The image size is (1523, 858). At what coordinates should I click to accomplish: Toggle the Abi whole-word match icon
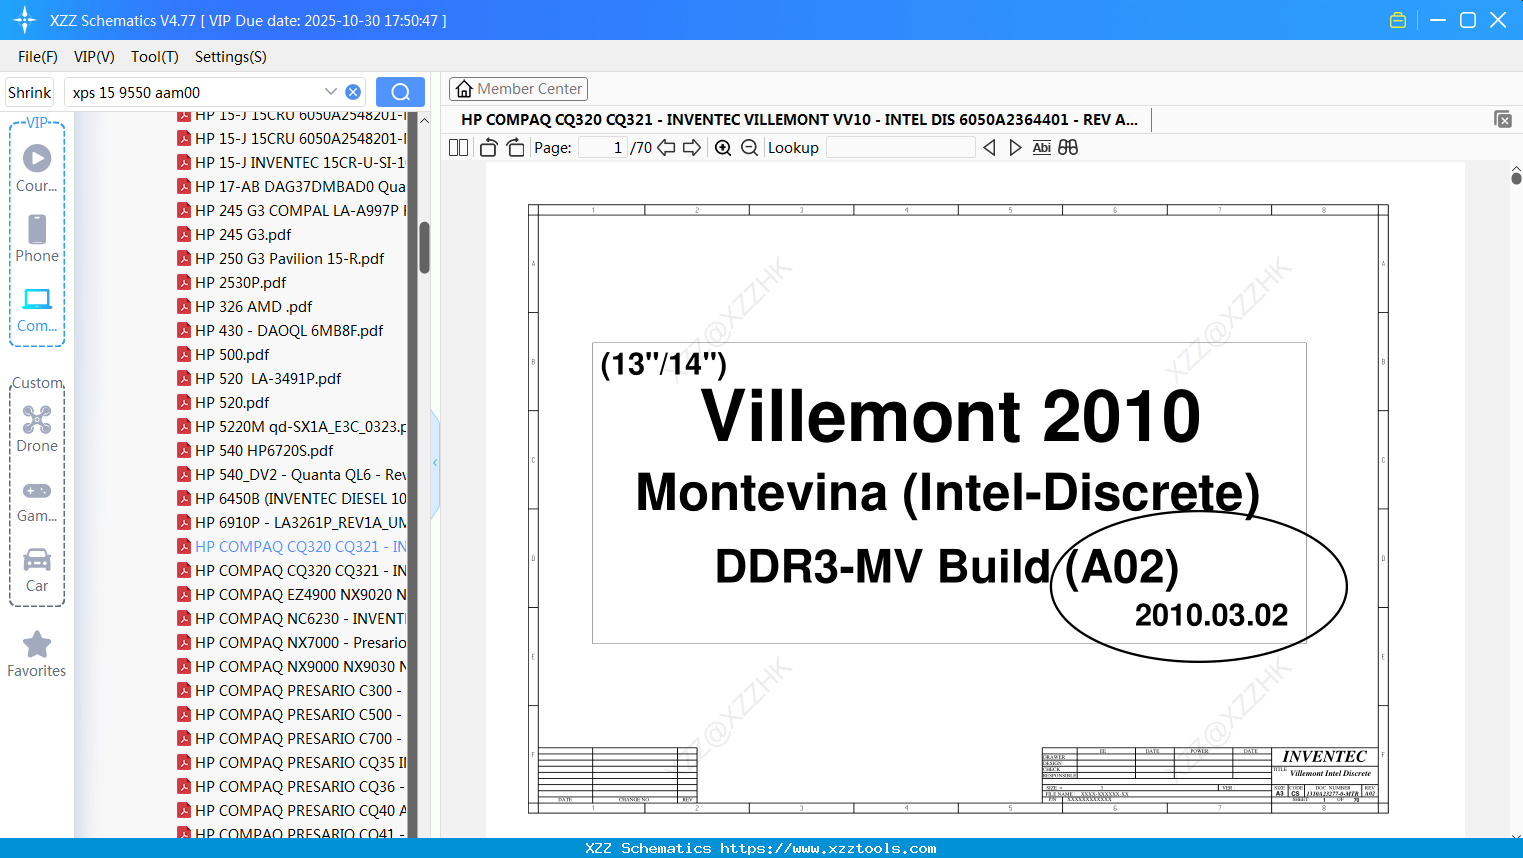1041,148
